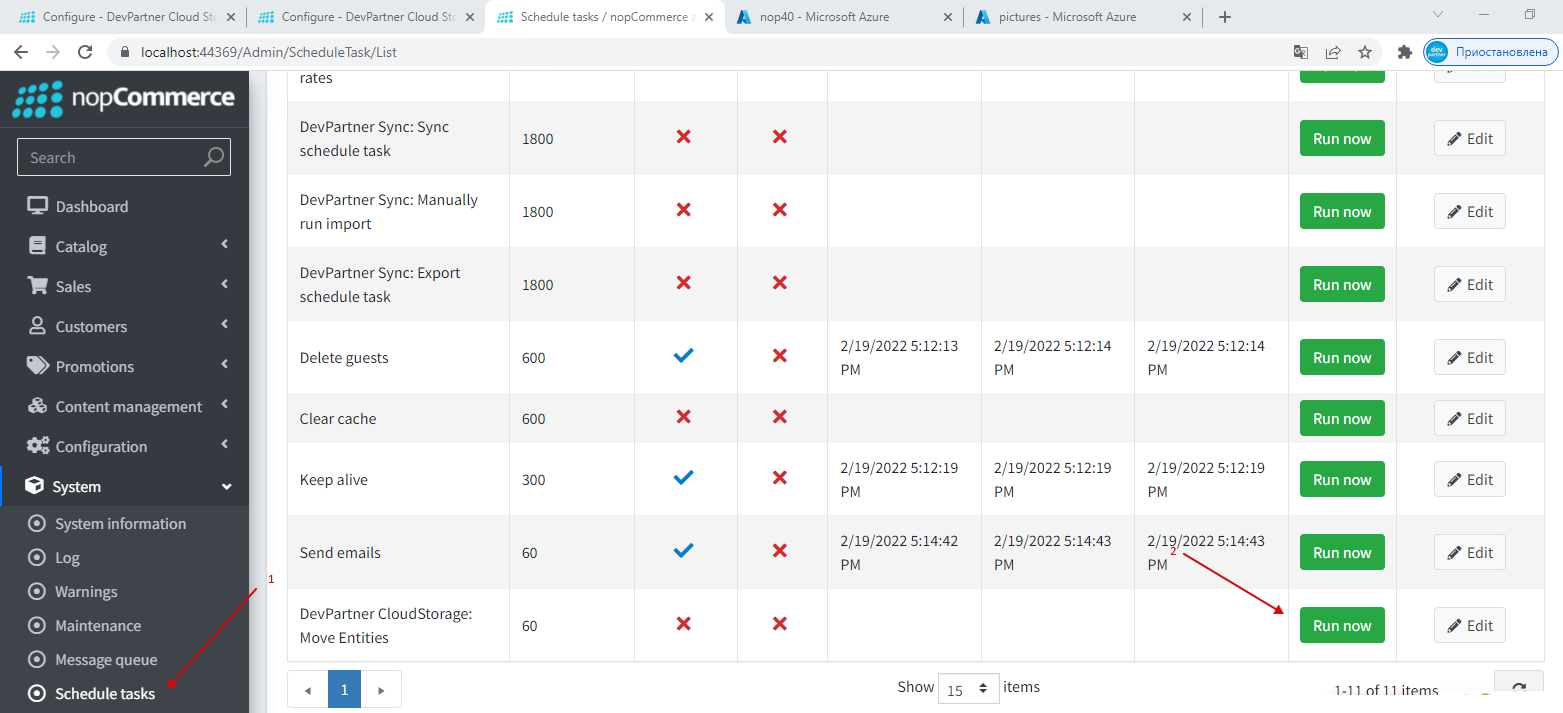Run the Delete guests task now
Viewport: 1563px width, 713px height.
pos(1342,357)
